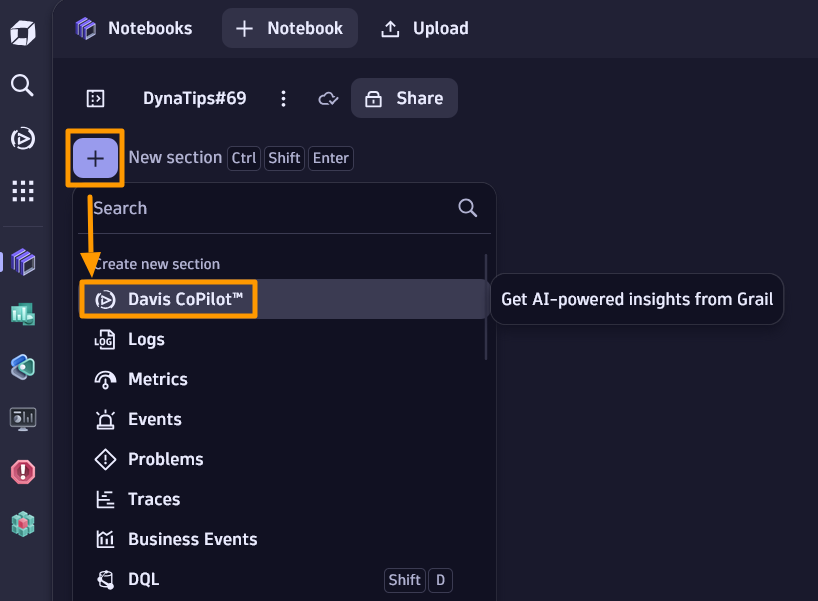
Task: Open the blue-green overlapping shapes app
Action: pos(23,367)
